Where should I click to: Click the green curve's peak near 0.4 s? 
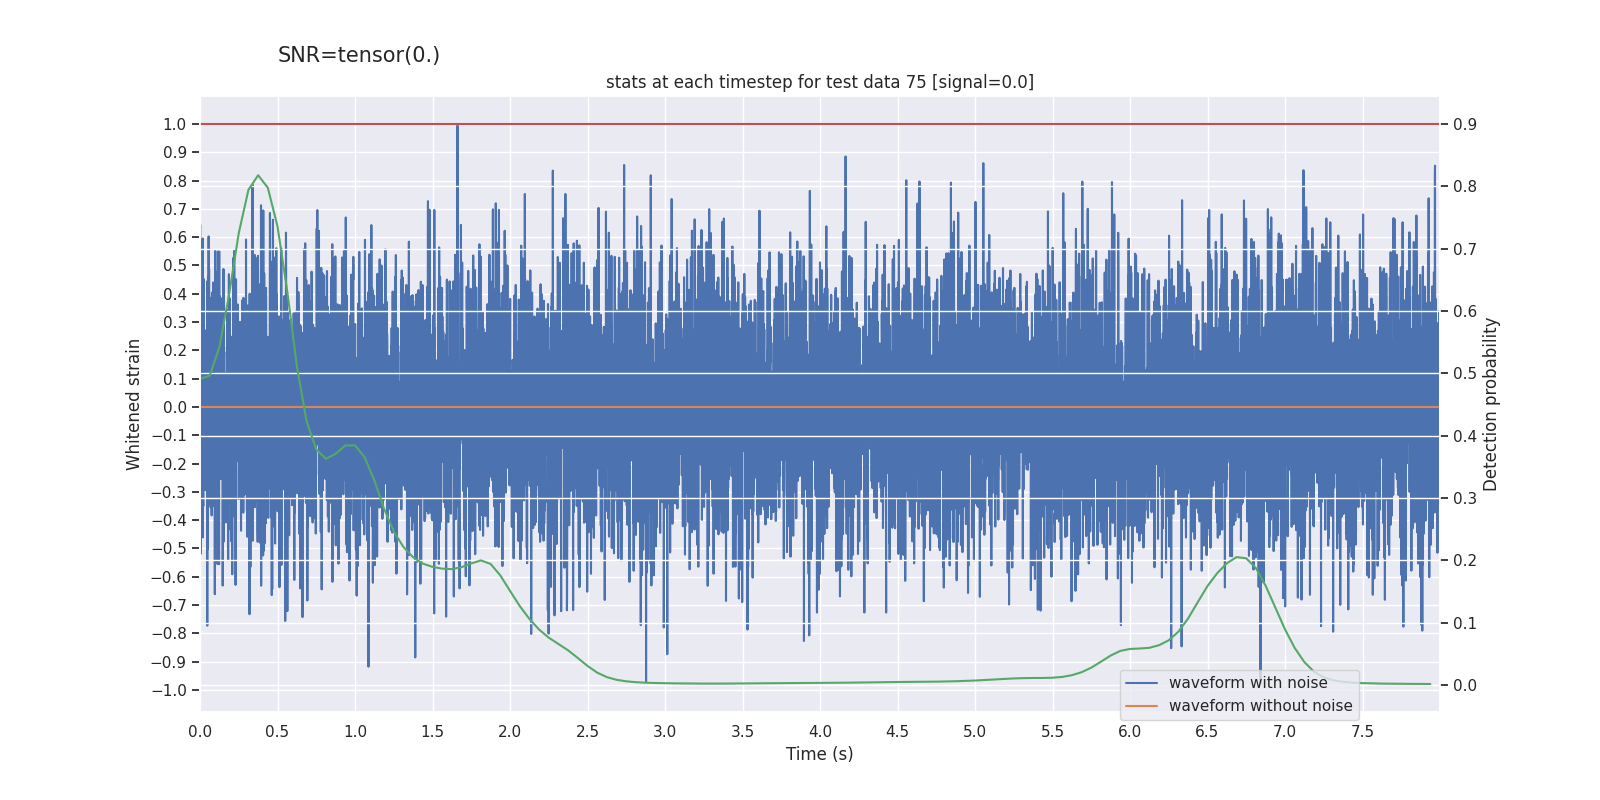coord(258,176)
